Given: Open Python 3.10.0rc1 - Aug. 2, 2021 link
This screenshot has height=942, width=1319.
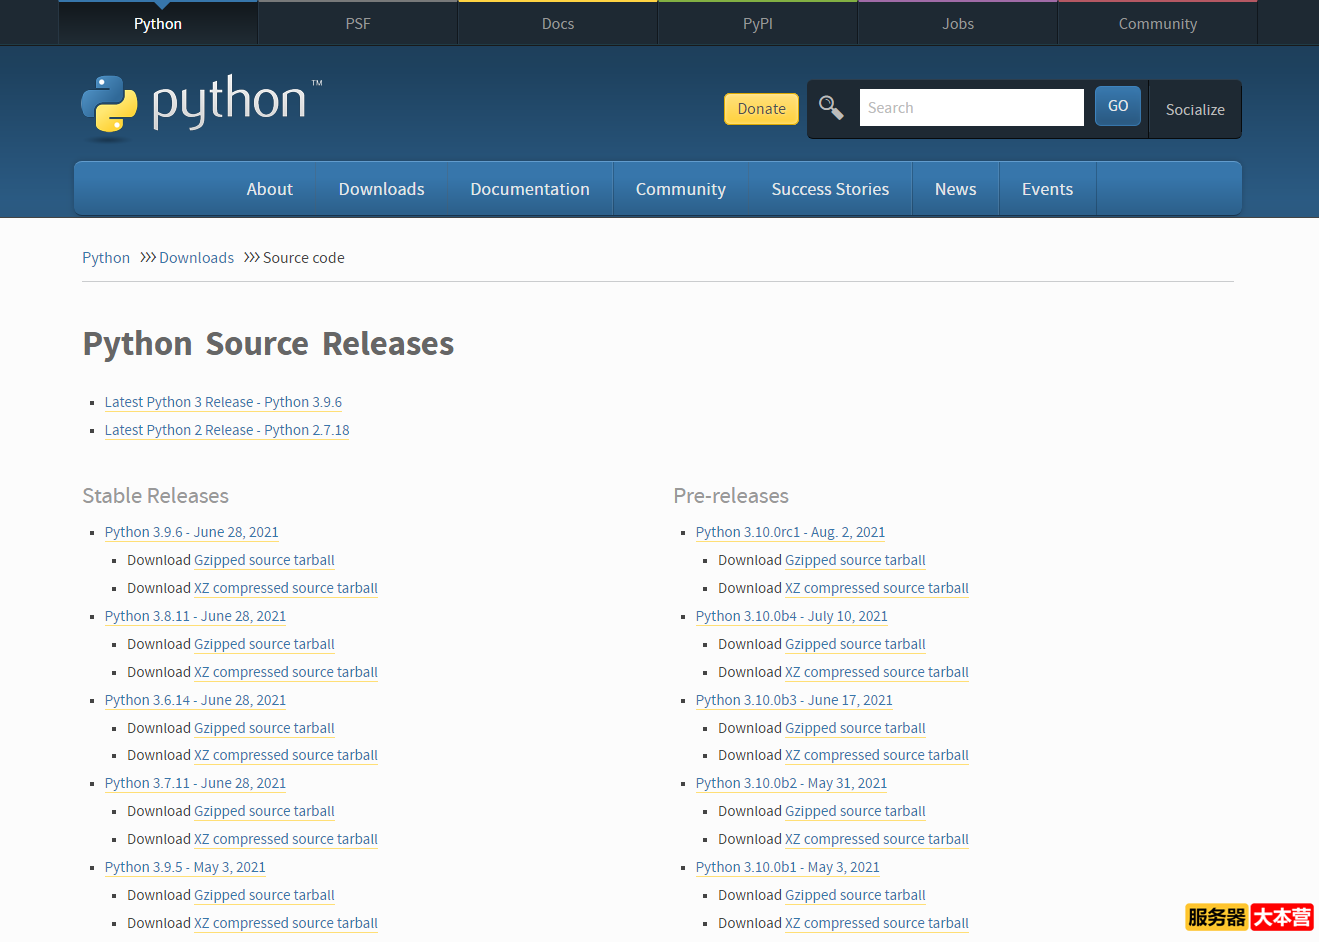Looking at the screenshot, I should pyautogui.click(x=790, y=532).
